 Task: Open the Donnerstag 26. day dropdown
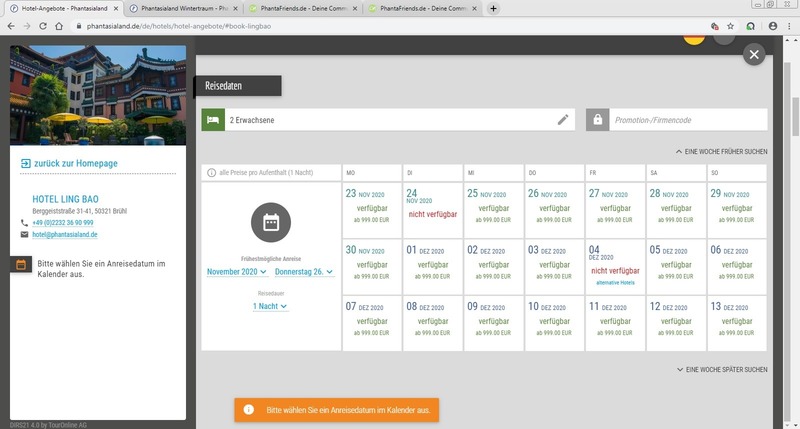tap(304, 271)
